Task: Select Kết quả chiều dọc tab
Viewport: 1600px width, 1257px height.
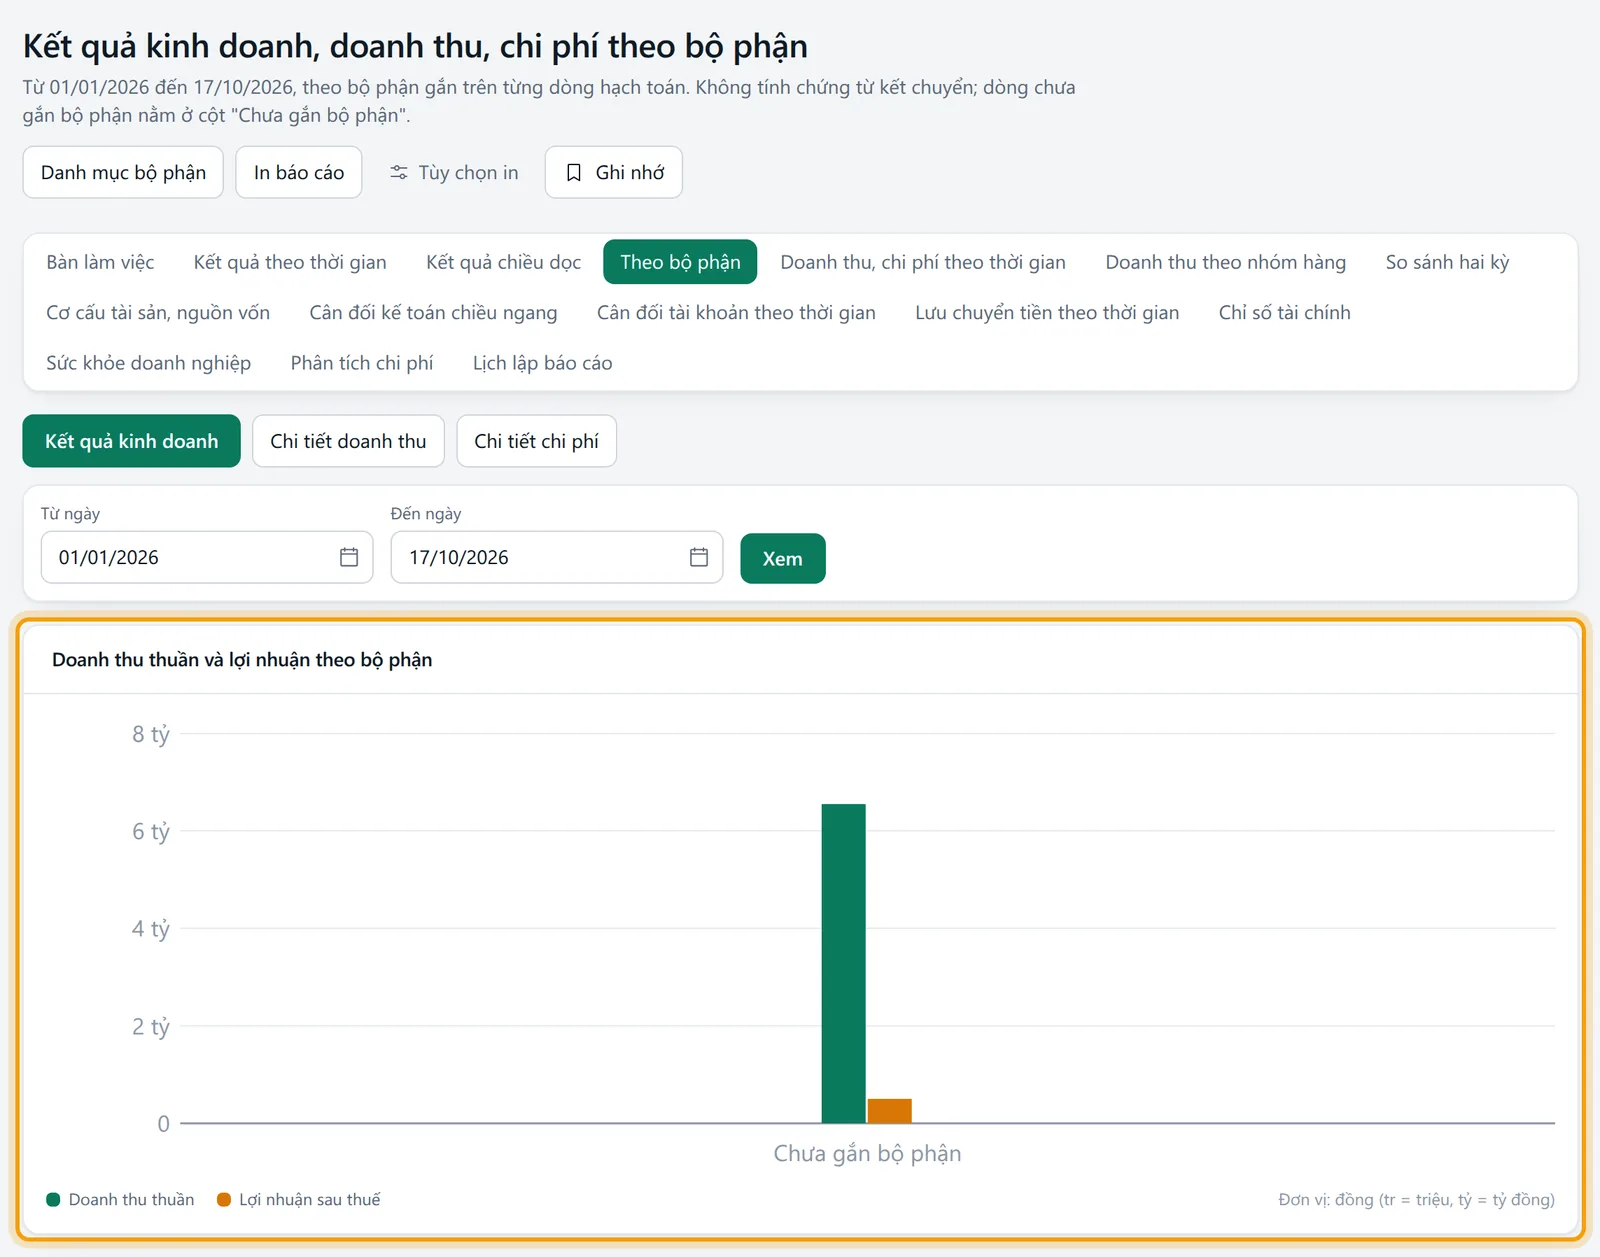Action: [x=503, y=262]
